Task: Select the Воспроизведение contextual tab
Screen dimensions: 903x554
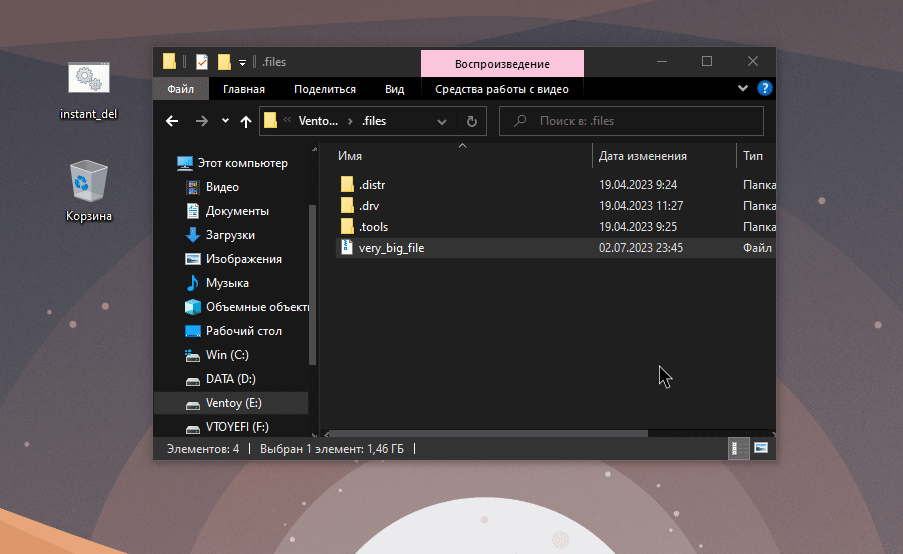Action: coord(502,64)
